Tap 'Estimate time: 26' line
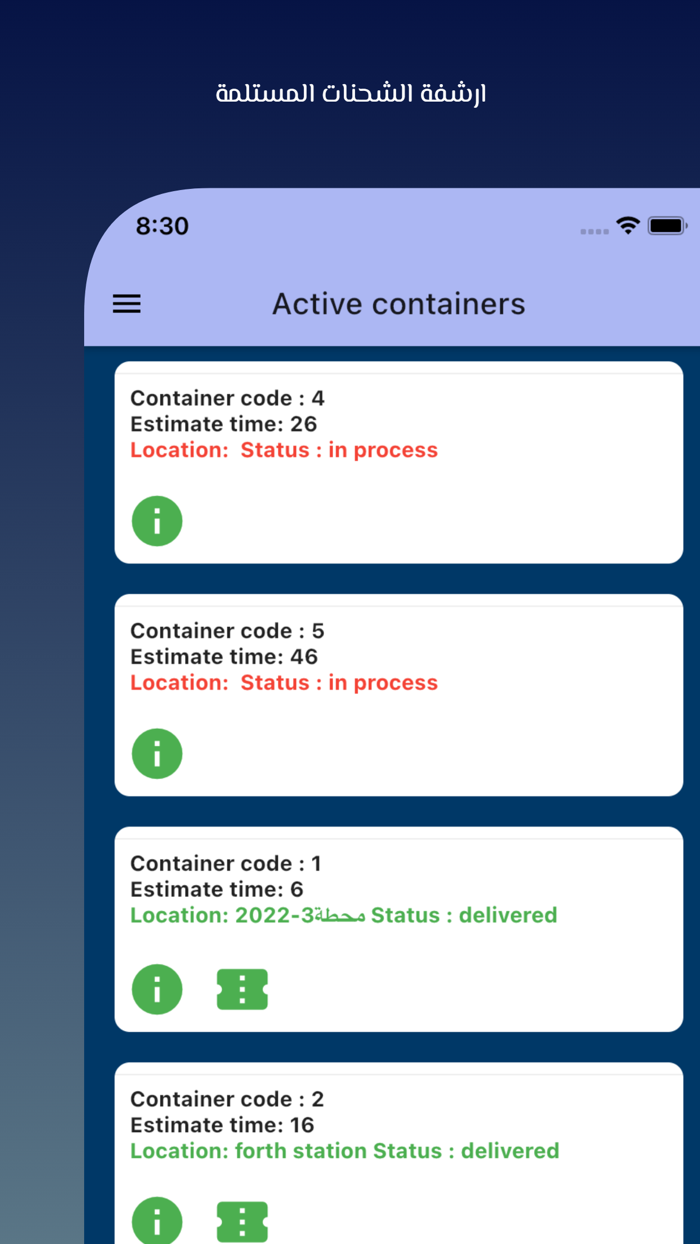700x1244 pixels. click(x=224, y=424)
